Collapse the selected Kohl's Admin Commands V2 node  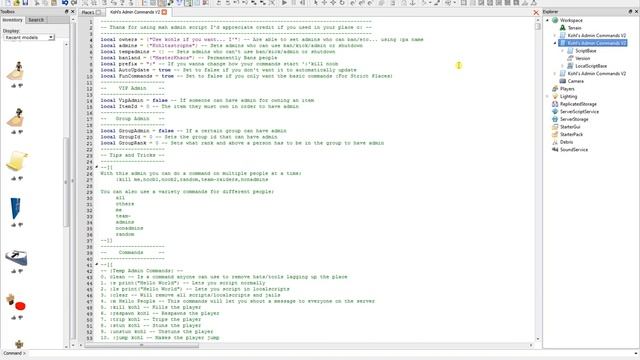[555, 43]
